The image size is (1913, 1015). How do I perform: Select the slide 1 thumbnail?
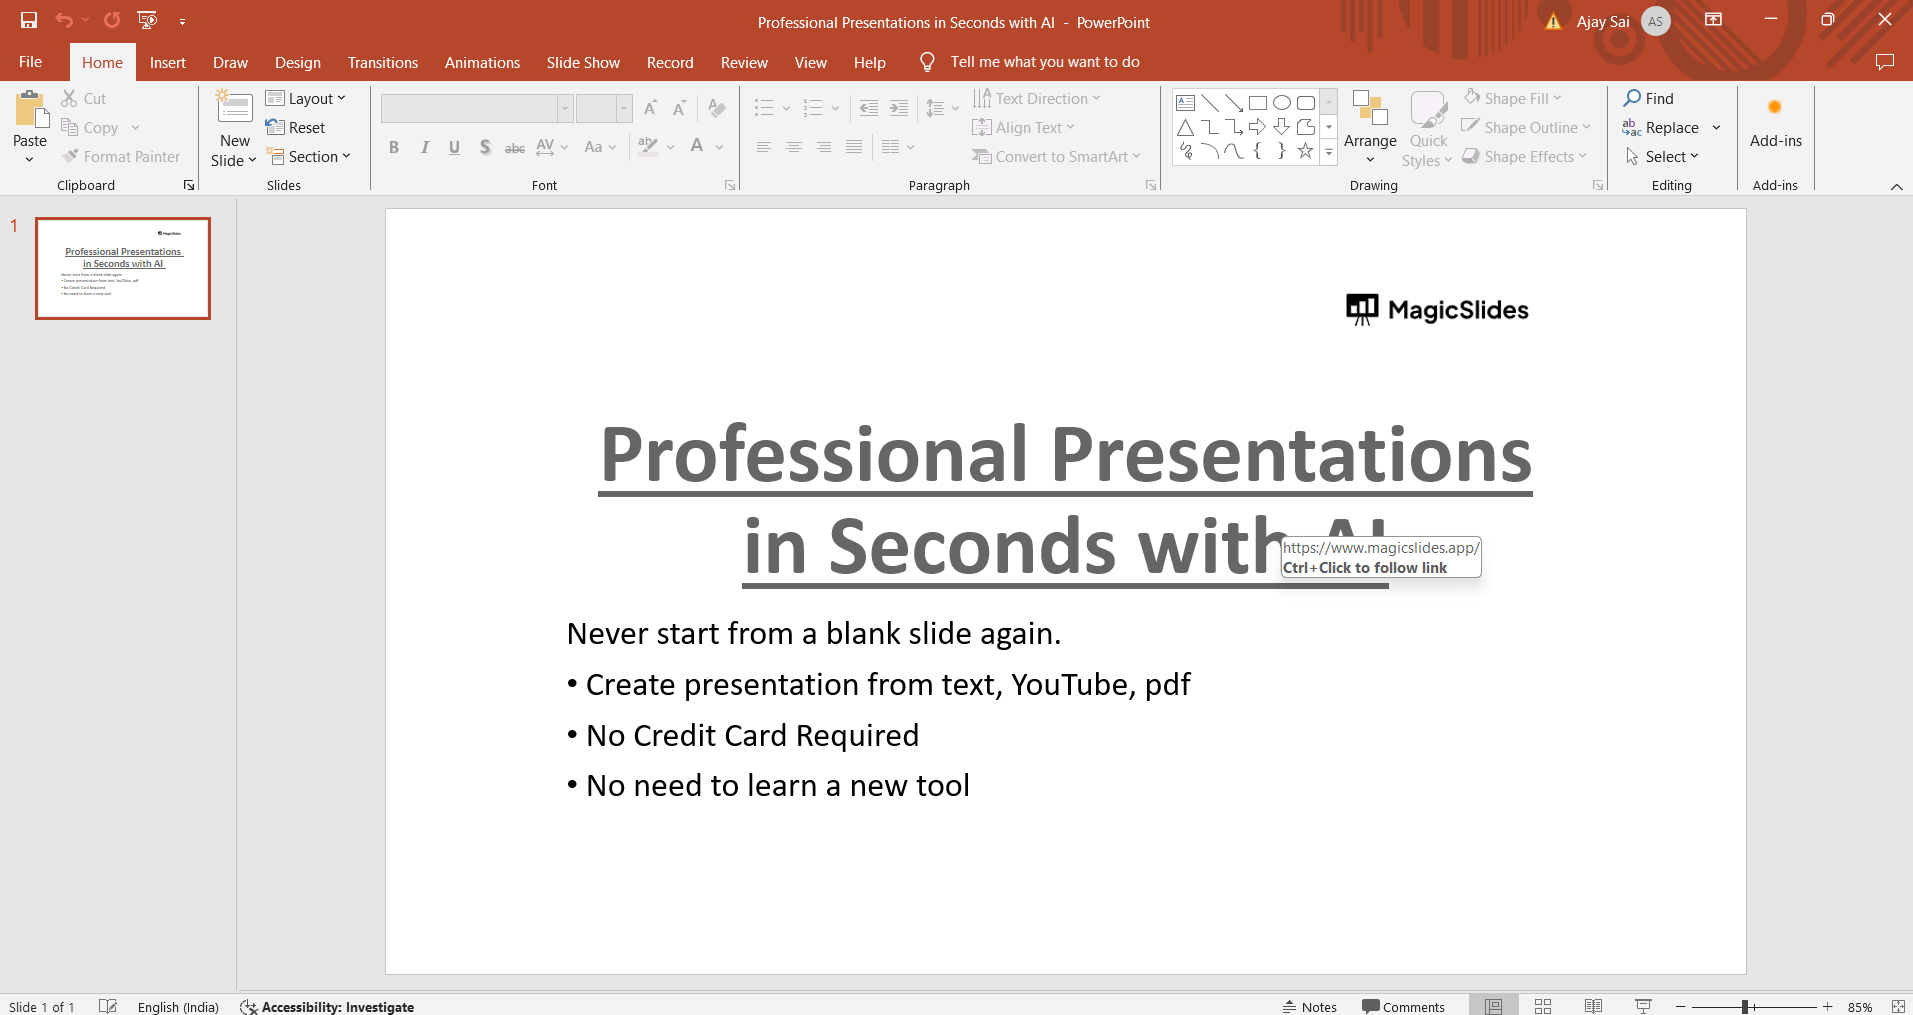click(x=123, y=268)
